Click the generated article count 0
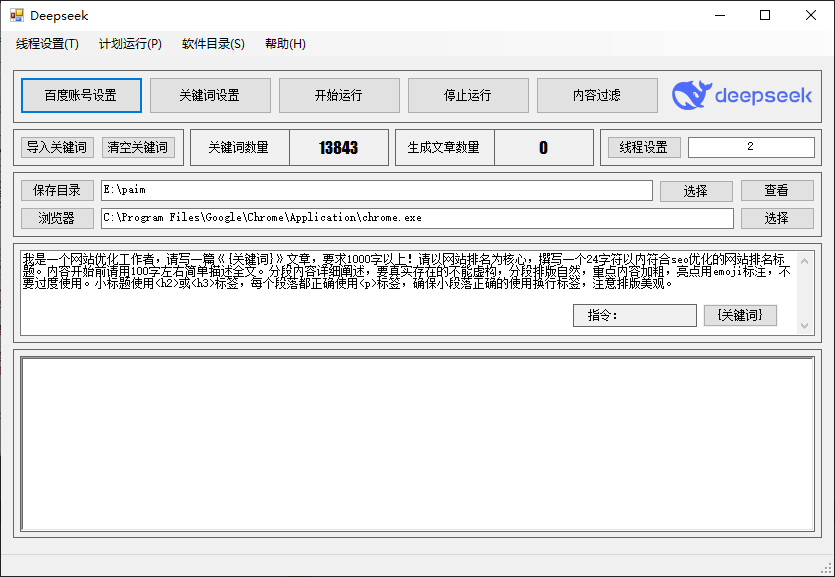The image size is (835, 577). point(544,147)
